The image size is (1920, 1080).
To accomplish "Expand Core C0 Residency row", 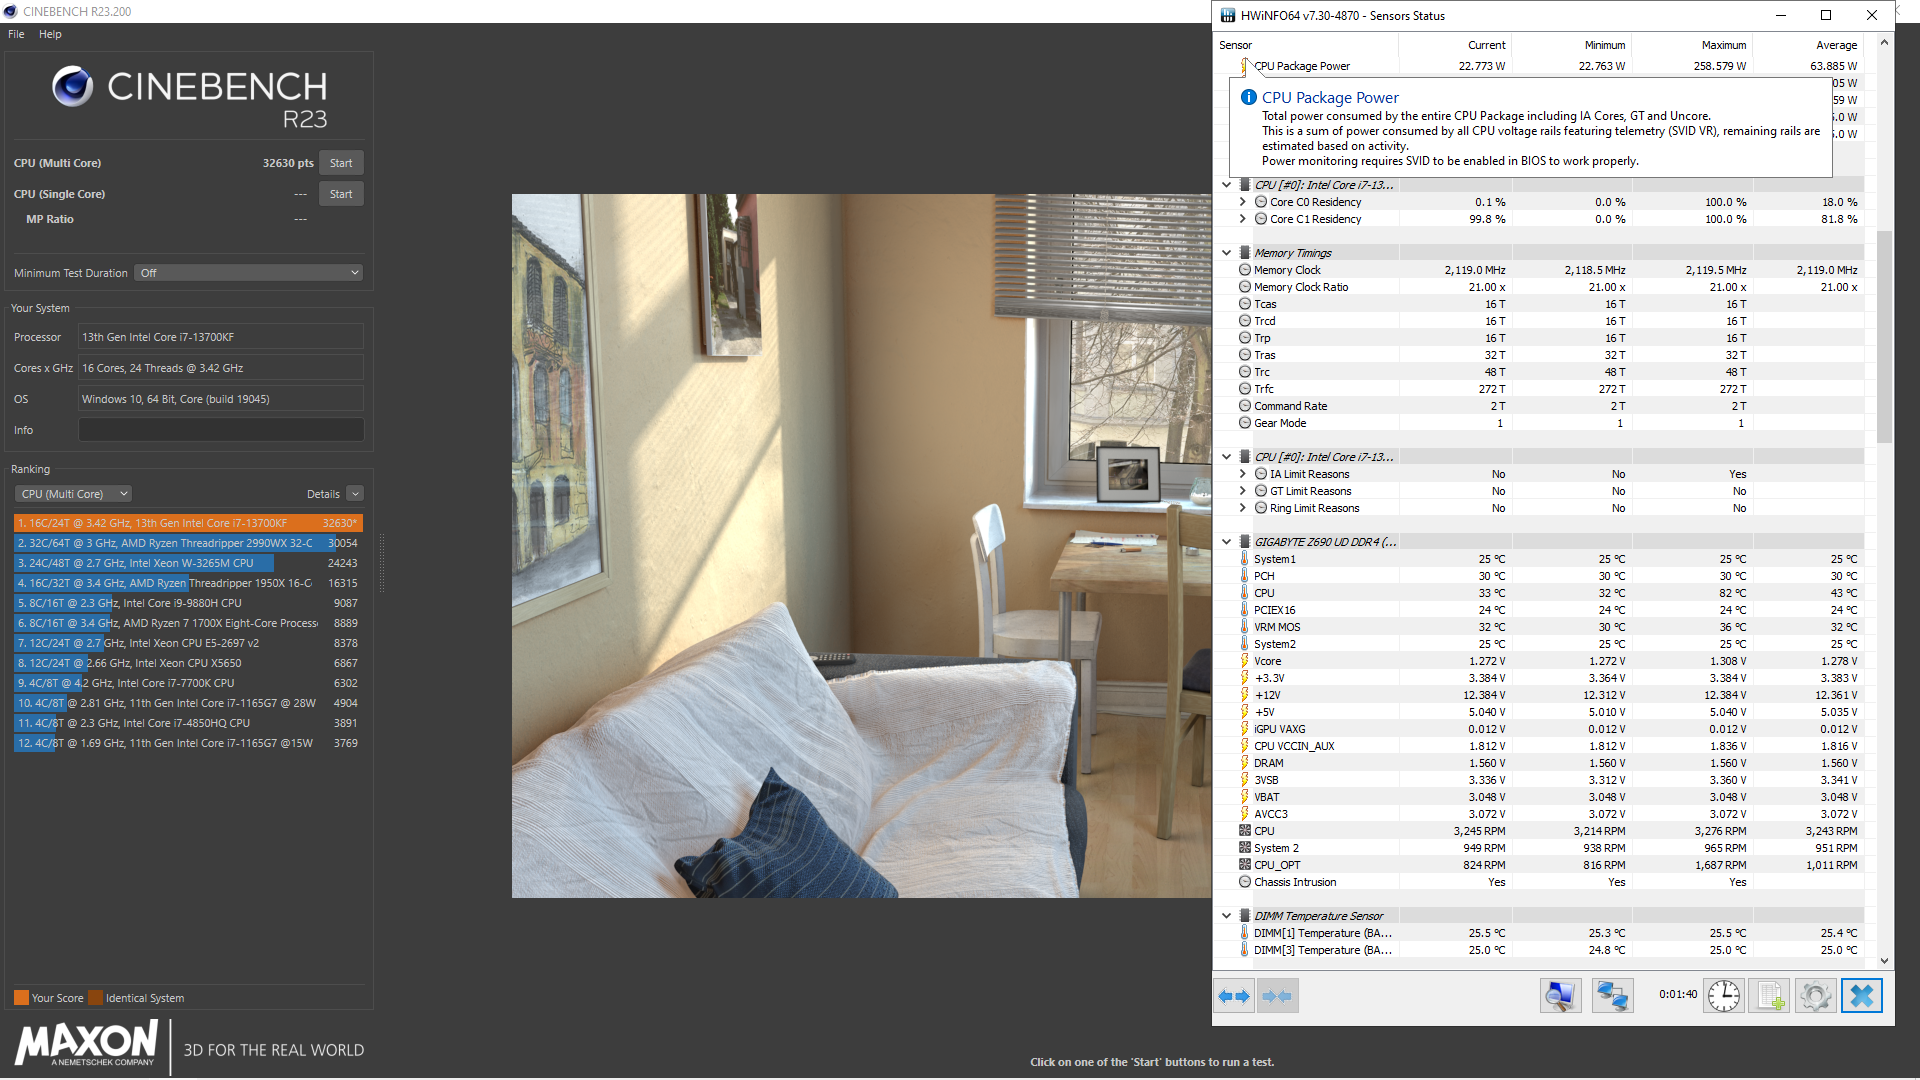I will [x=1243, y=202].
